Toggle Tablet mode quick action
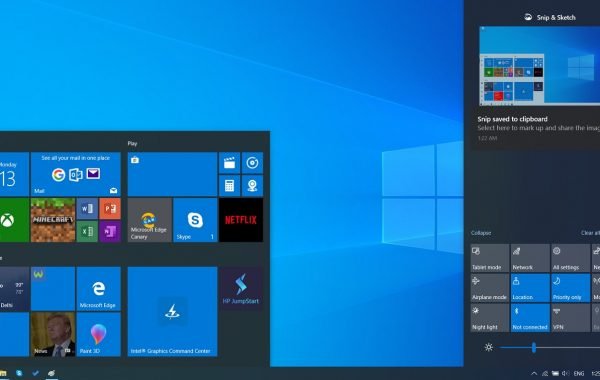The image size is (600, 380). coord(490,258)
